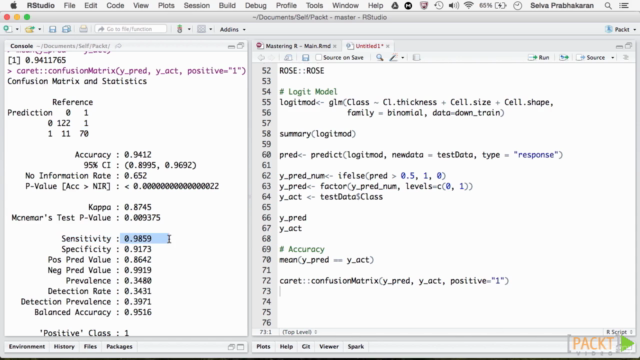Viewport: 640px width, 360px height.
Task: Open the Addins dropdown
Action: click(233, 29)
